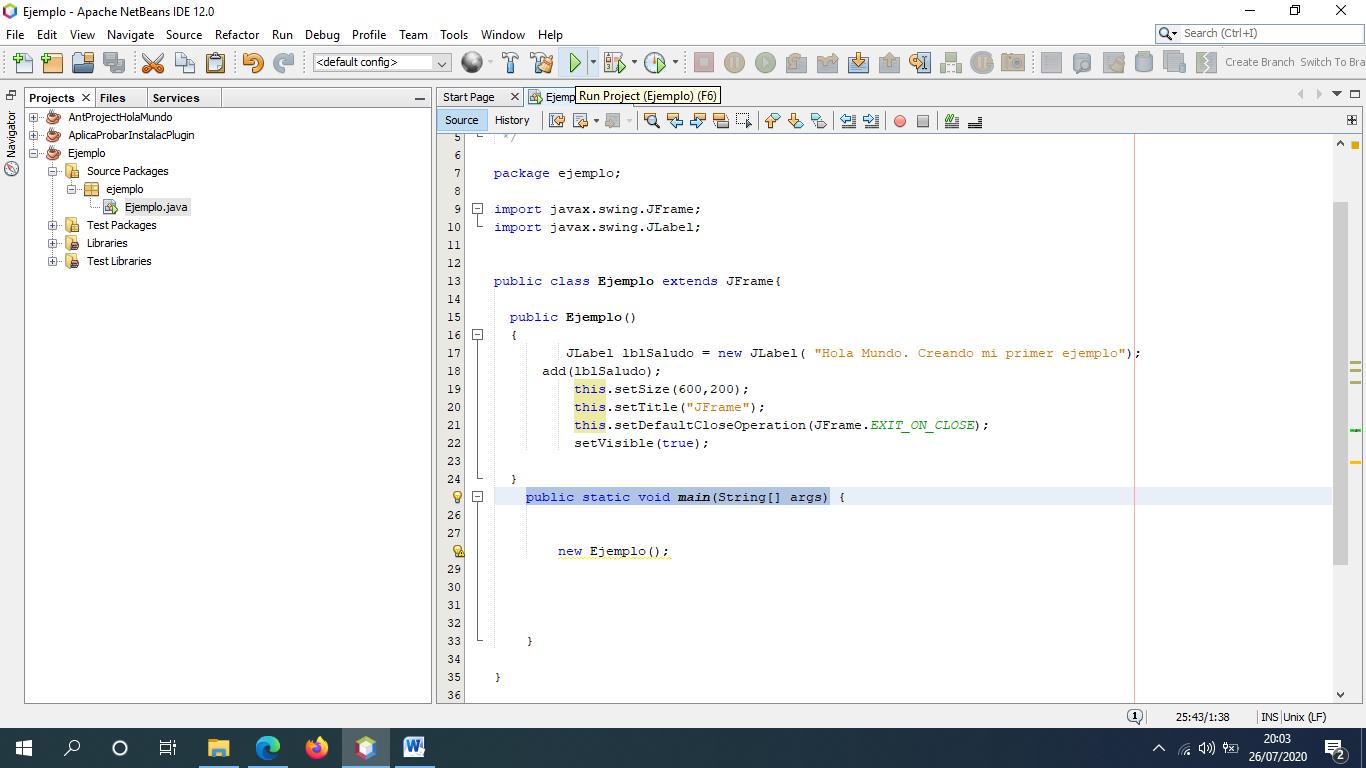Start recording a macro with the red circle
The height and width of the screenshot is (768, 1366).
coord(899,121)
